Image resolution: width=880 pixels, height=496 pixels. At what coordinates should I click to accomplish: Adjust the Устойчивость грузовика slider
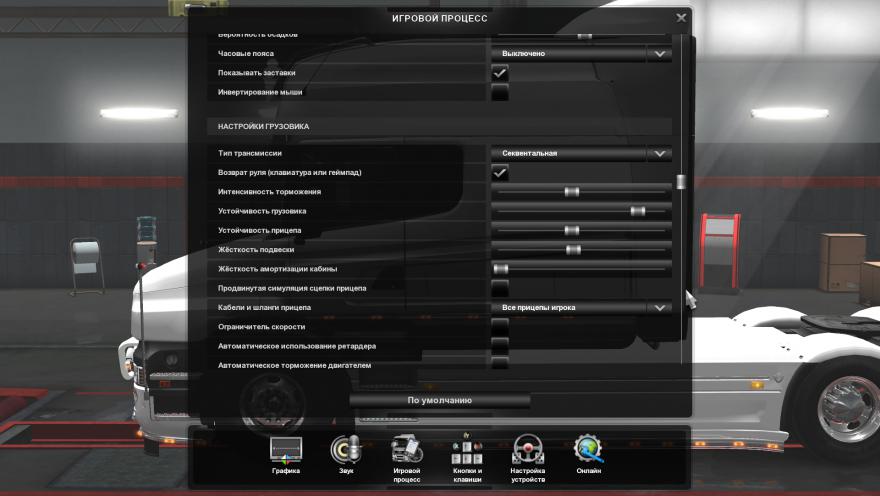coord(637,211)
